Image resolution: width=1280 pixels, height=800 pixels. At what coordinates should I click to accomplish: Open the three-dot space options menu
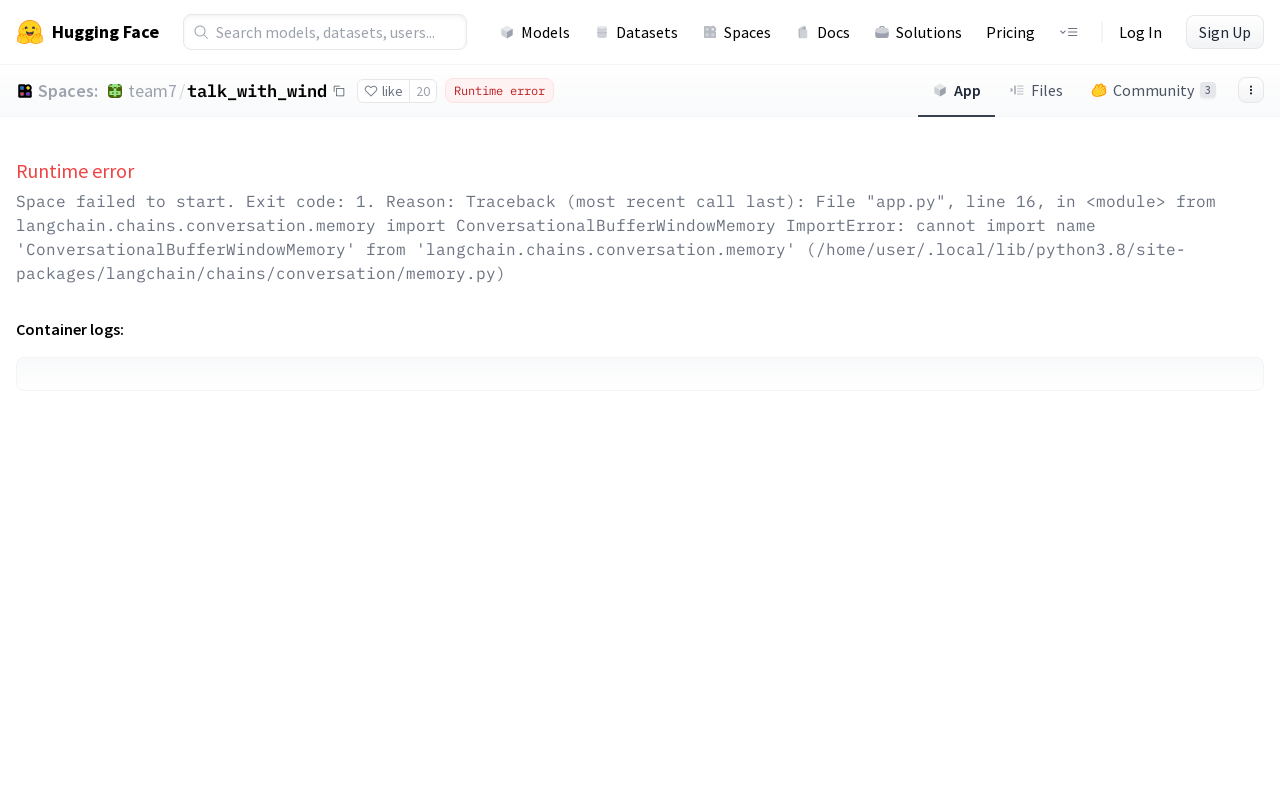coord(1251,90)
